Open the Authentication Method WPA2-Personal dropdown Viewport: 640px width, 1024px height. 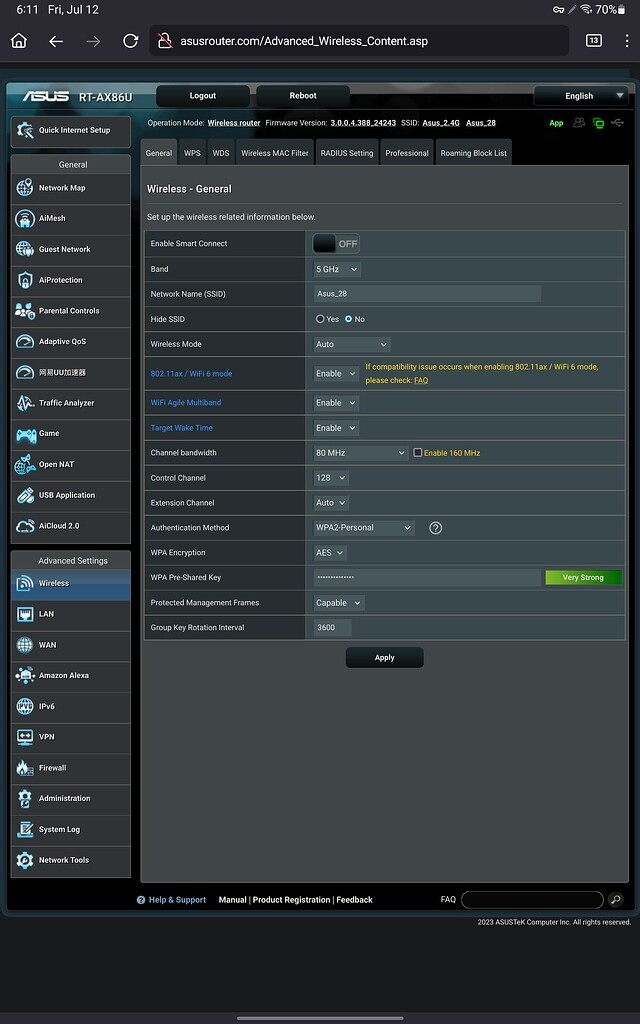pos(364,528)
